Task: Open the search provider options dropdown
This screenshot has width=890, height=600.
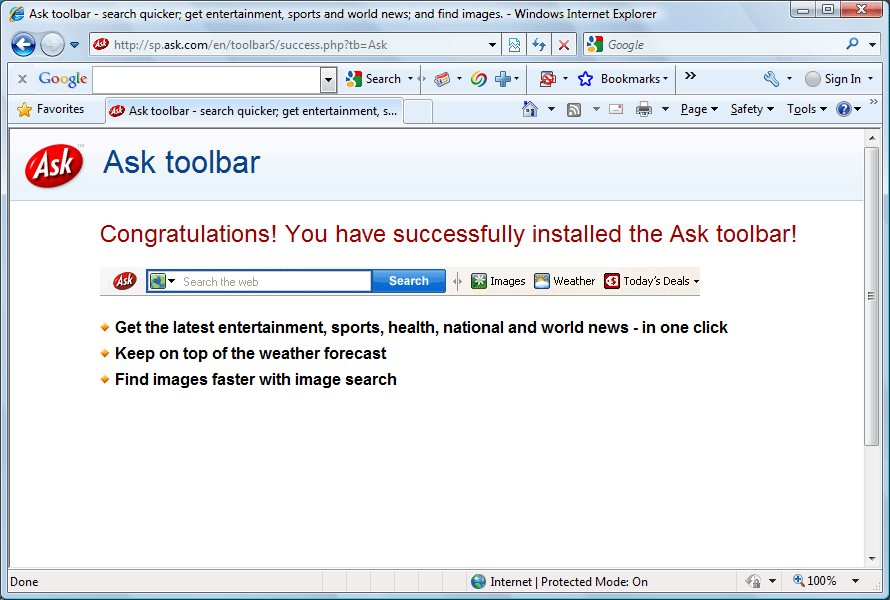Action: pyautogui.click(x=872, y=44)
